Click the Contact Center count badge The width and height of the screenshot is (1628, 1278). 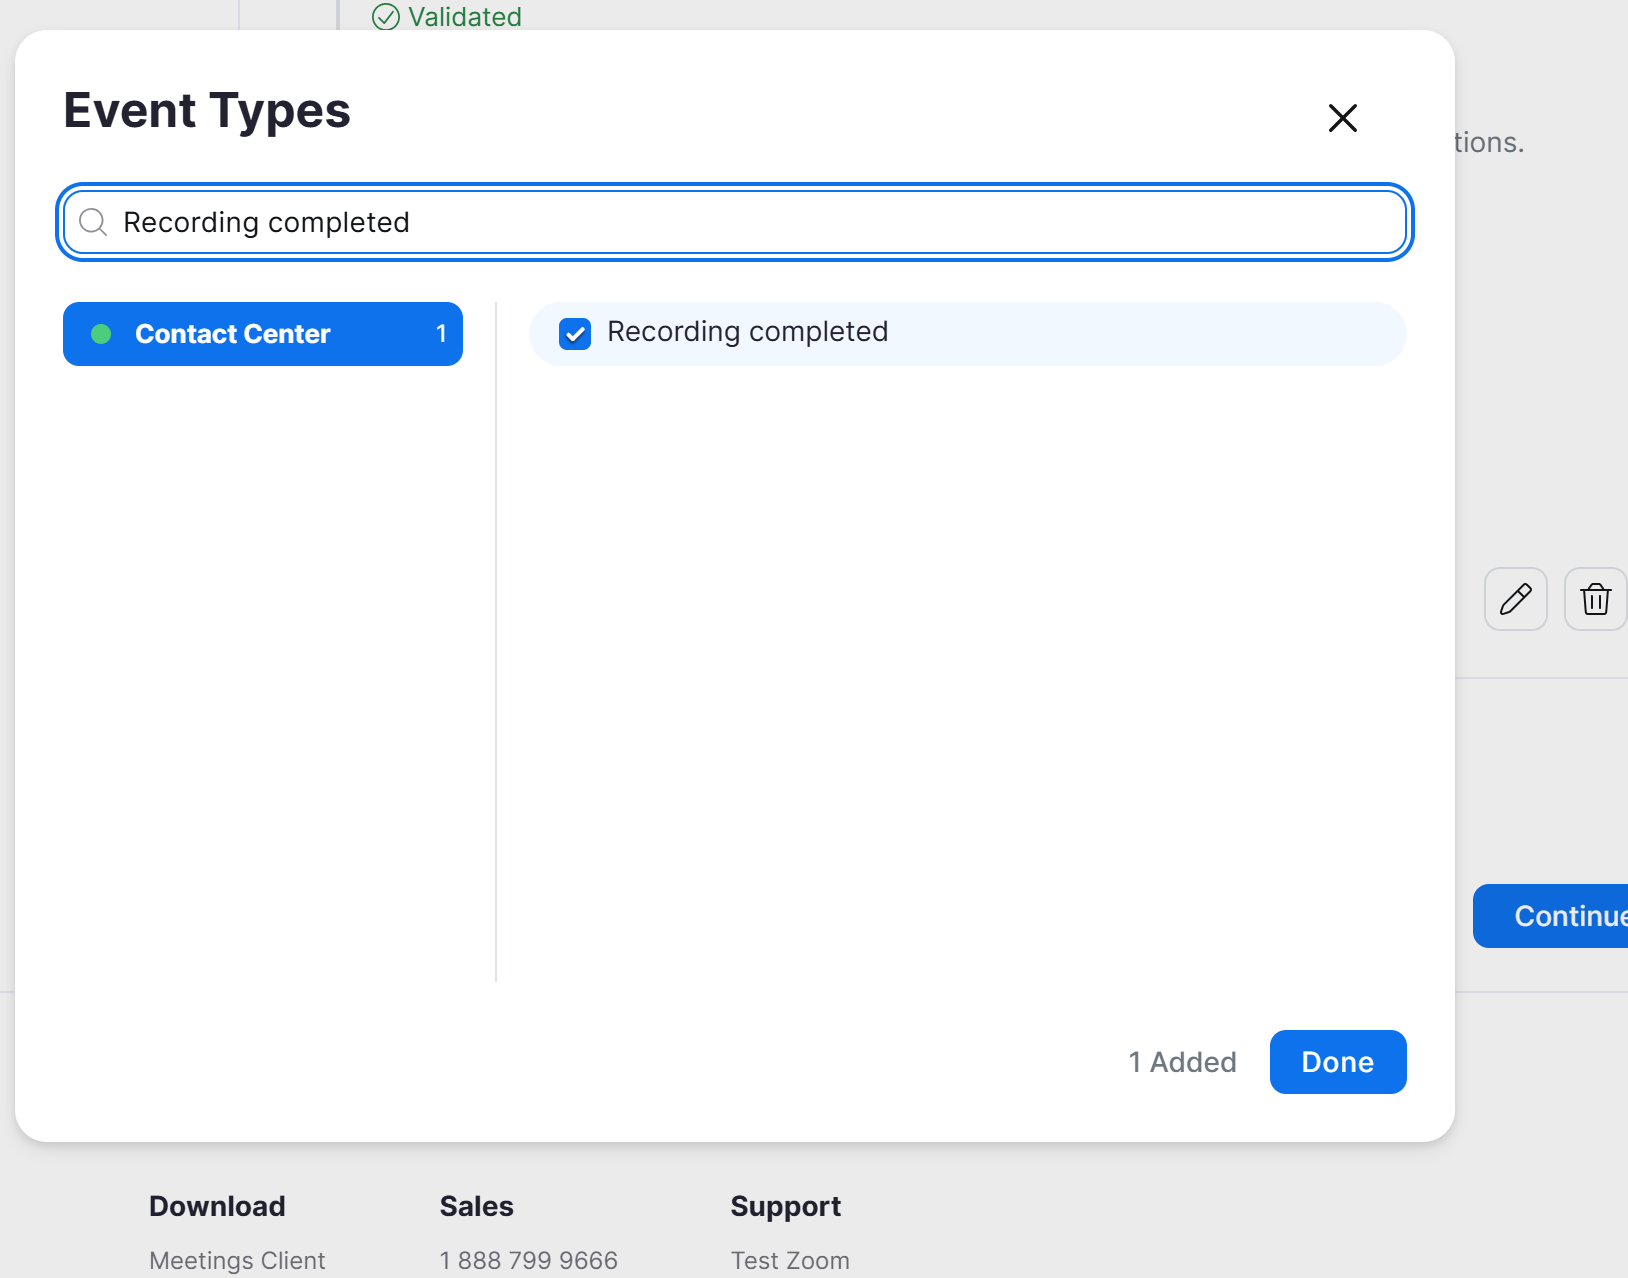pyautogui.click(x=441, y=334)
